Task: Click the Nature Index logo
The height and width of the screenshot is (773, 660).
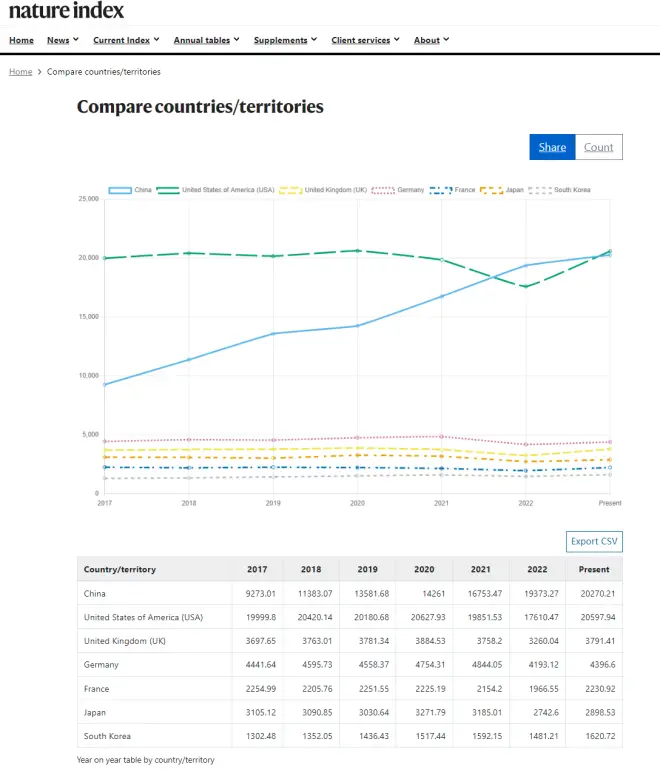Action: [66, 11]
